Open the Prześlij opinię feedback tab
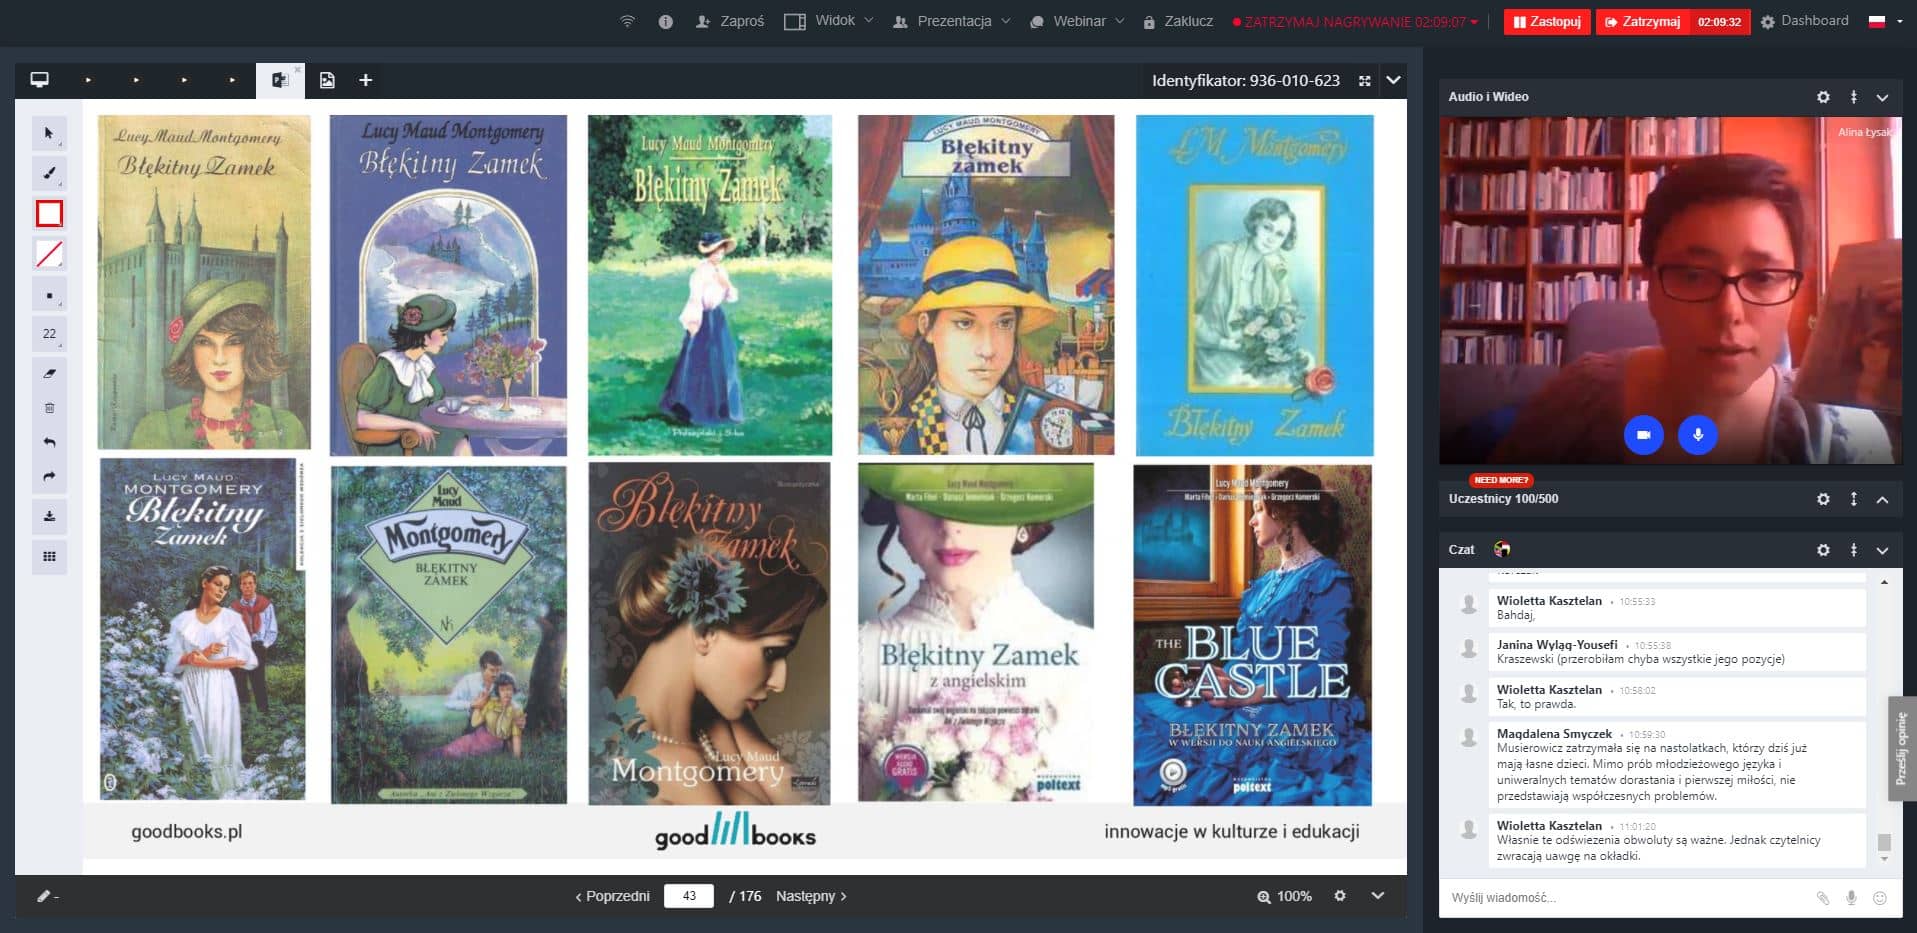The height and width of the screenshot is (933, 1917). [1902, 748]
